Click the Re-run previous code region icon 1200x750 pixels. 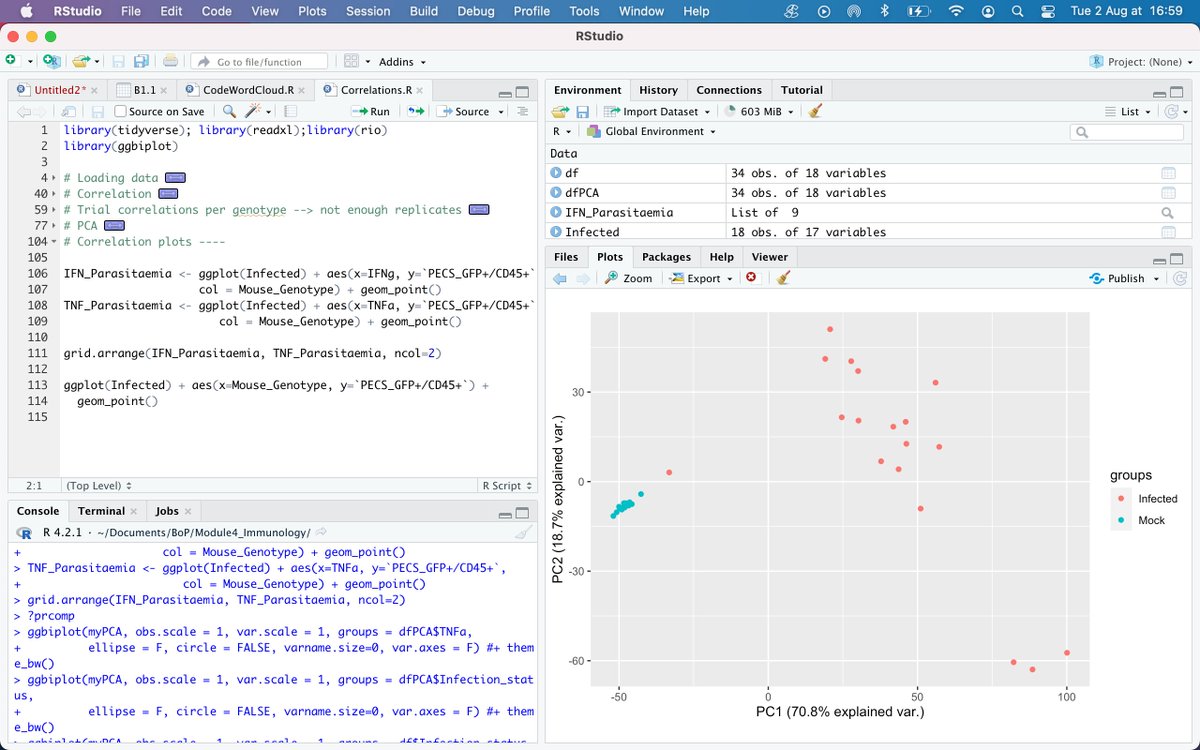tap(415, 111)
